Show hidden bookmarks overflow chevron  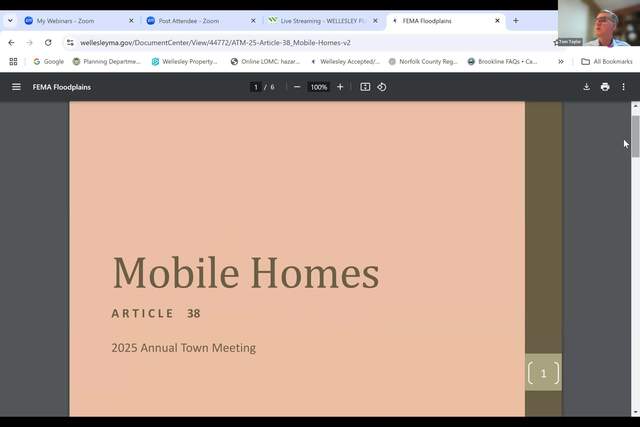click(560, 61)
